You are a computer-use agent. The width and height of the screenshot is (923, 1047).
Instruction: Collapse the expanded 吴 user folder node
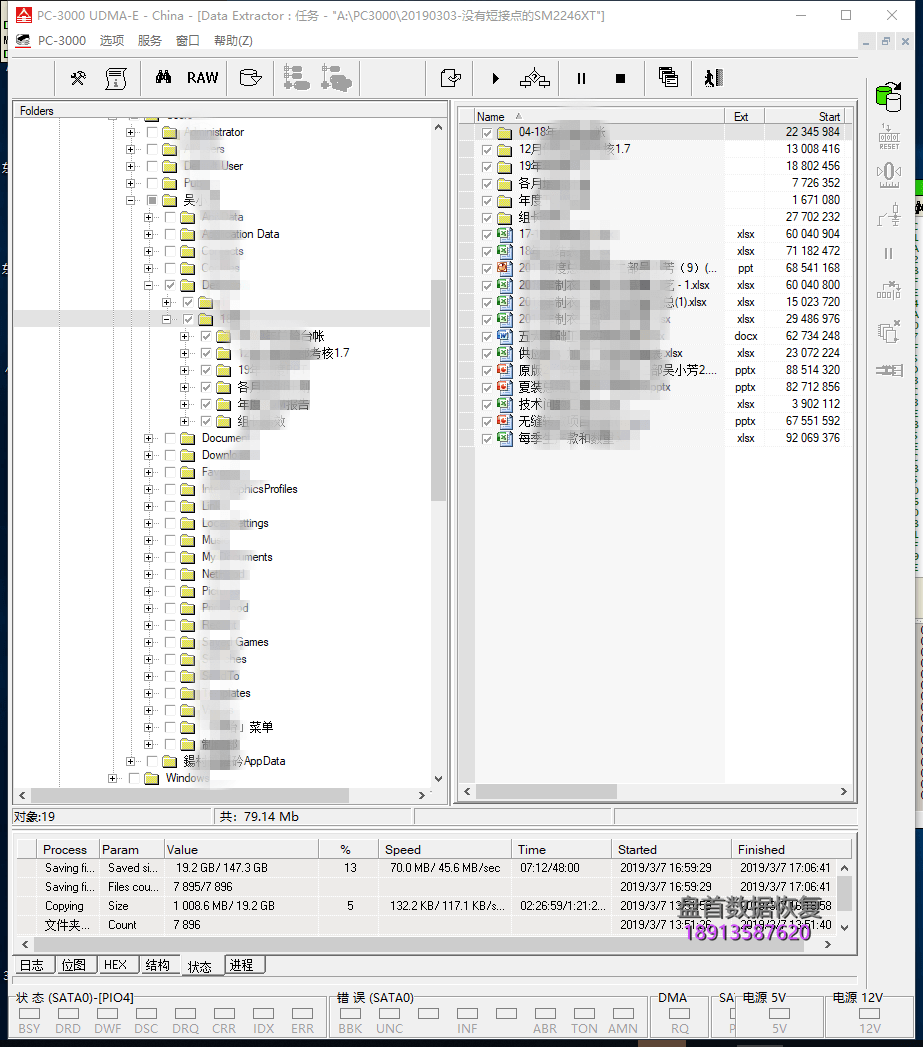coord(131,200)
